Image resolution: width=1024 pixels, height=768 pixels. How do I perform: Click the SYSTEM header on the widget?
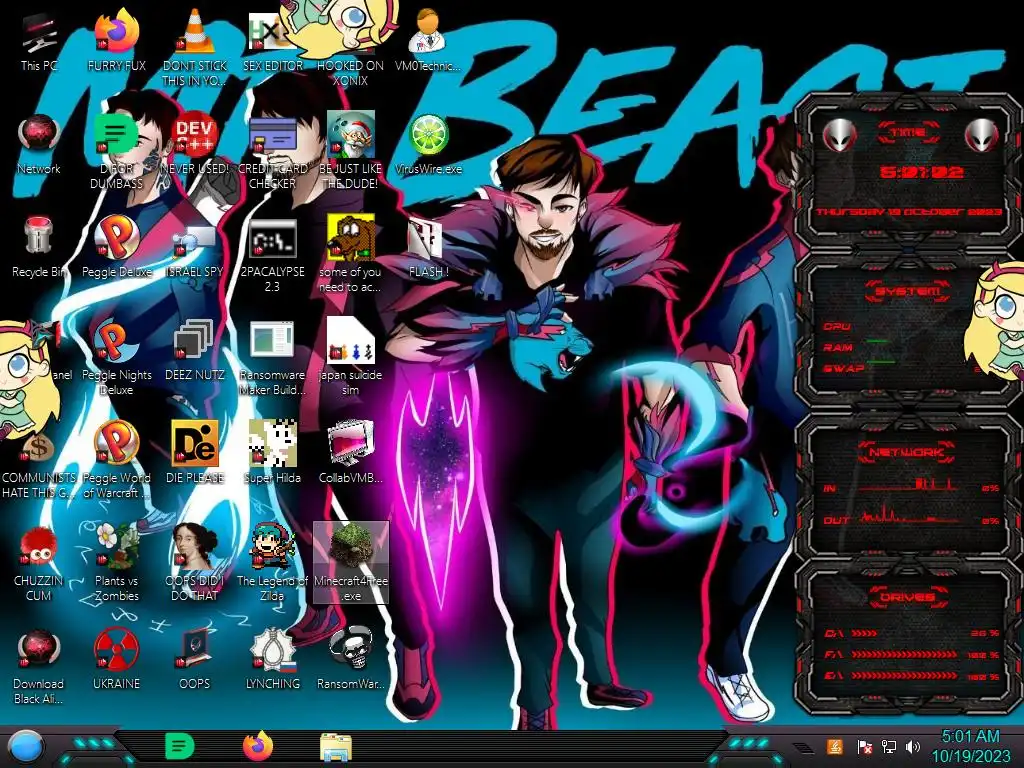pyautogui.click(x=908, y=291)
